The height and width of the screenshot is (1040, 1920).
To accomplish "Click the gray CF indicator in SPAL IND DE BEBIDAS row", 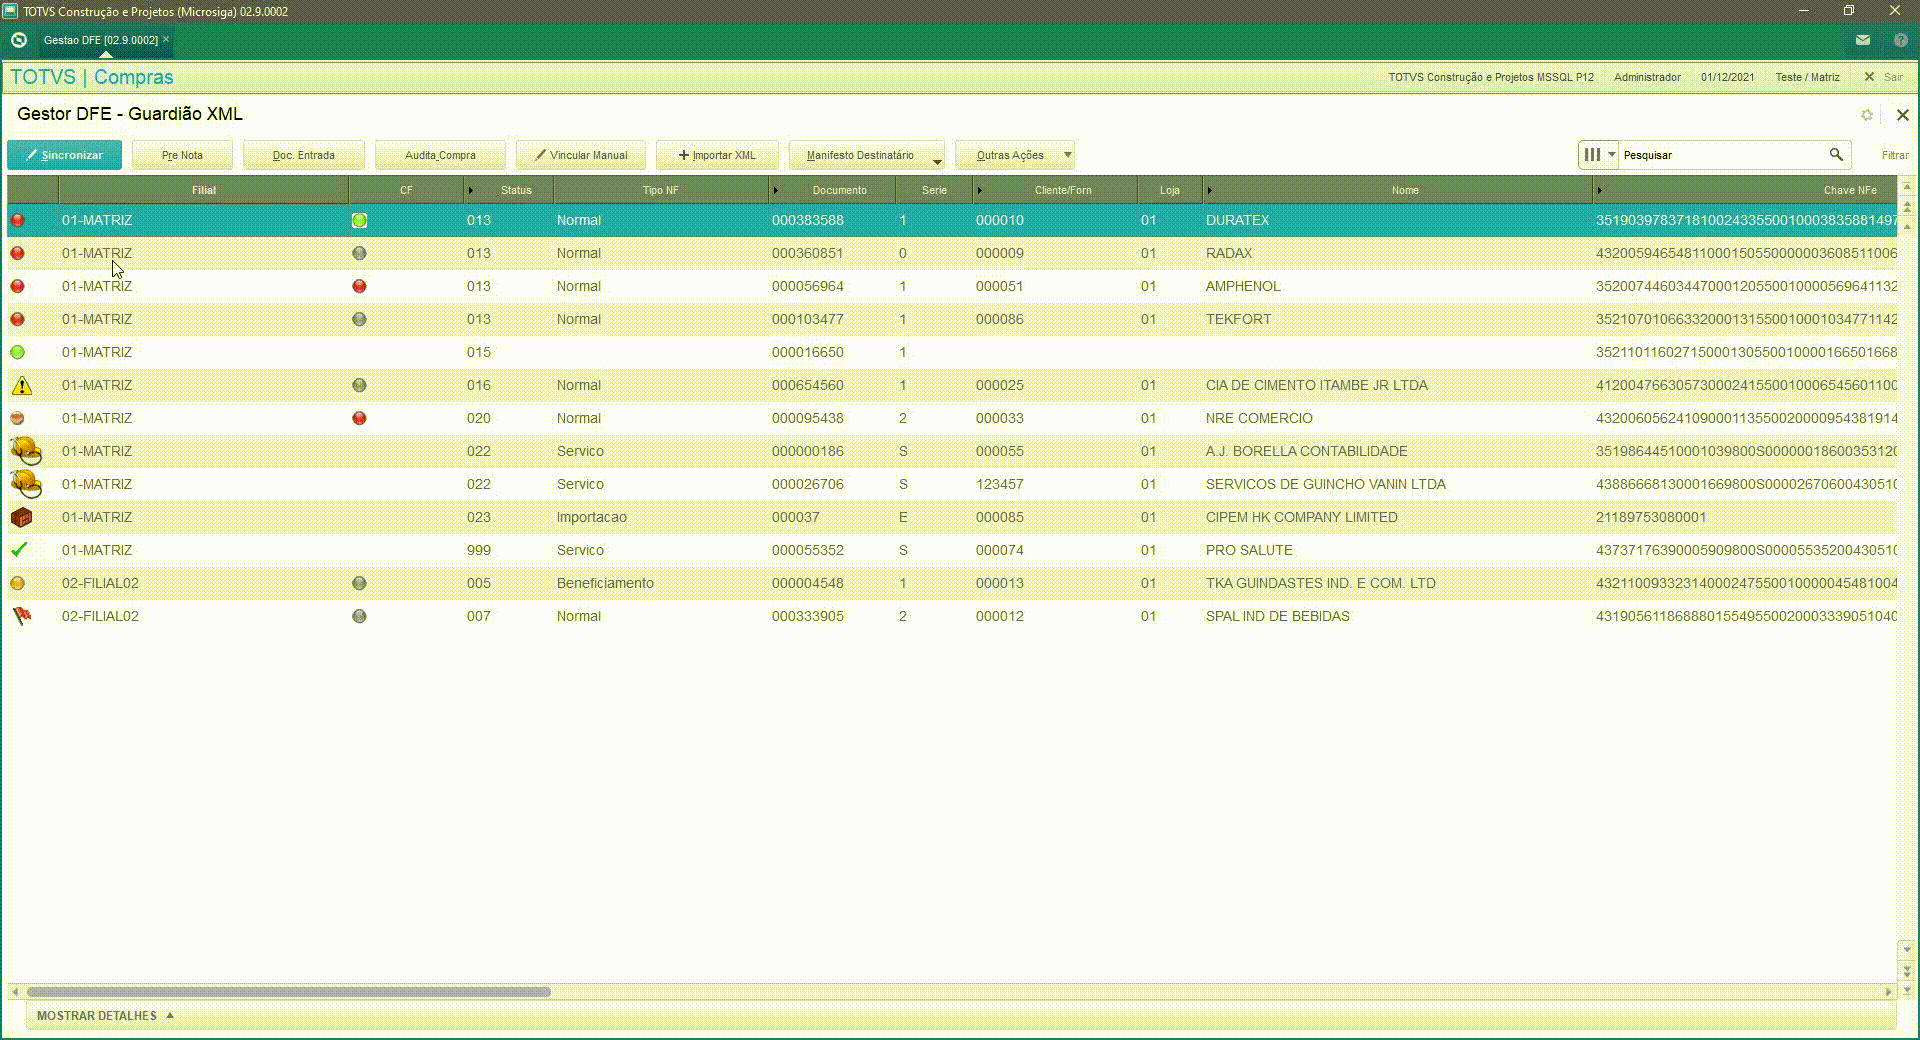I will pos(359,616).
